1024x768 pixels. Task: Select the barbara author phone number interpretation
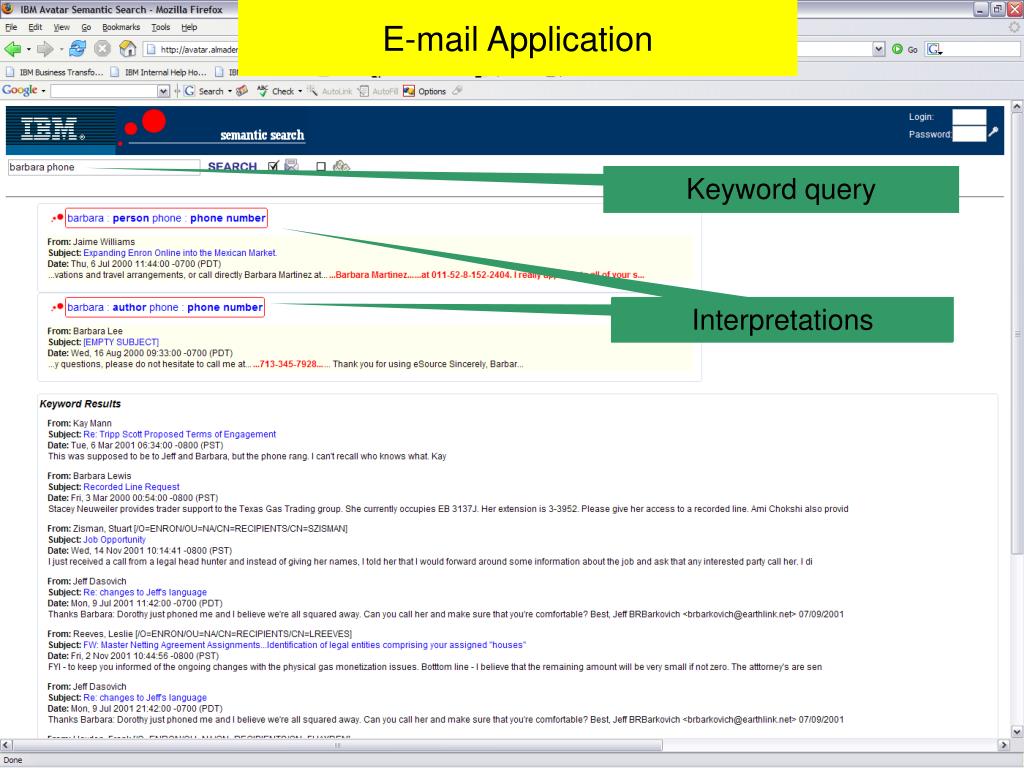click(x=165, y=308)
